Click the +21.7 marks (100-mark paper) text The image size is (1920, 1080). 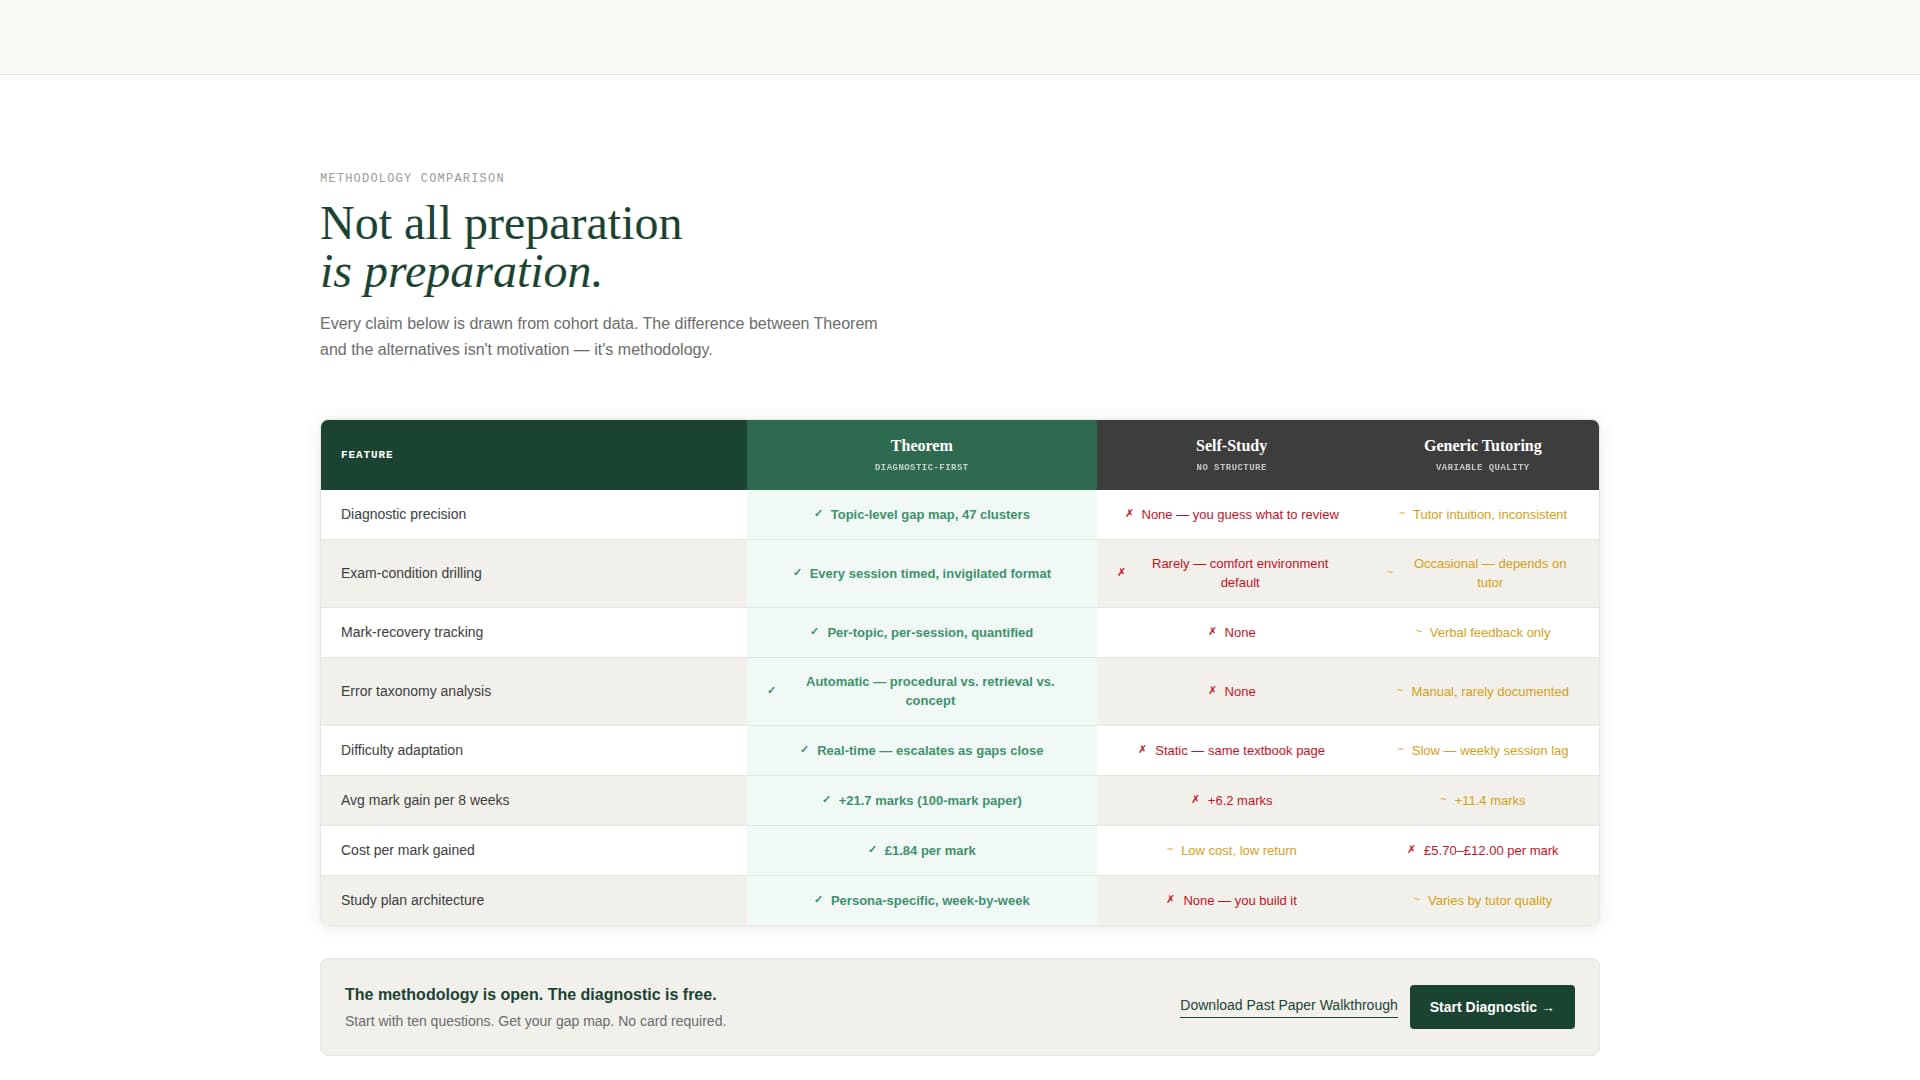[x=930, y=801]
